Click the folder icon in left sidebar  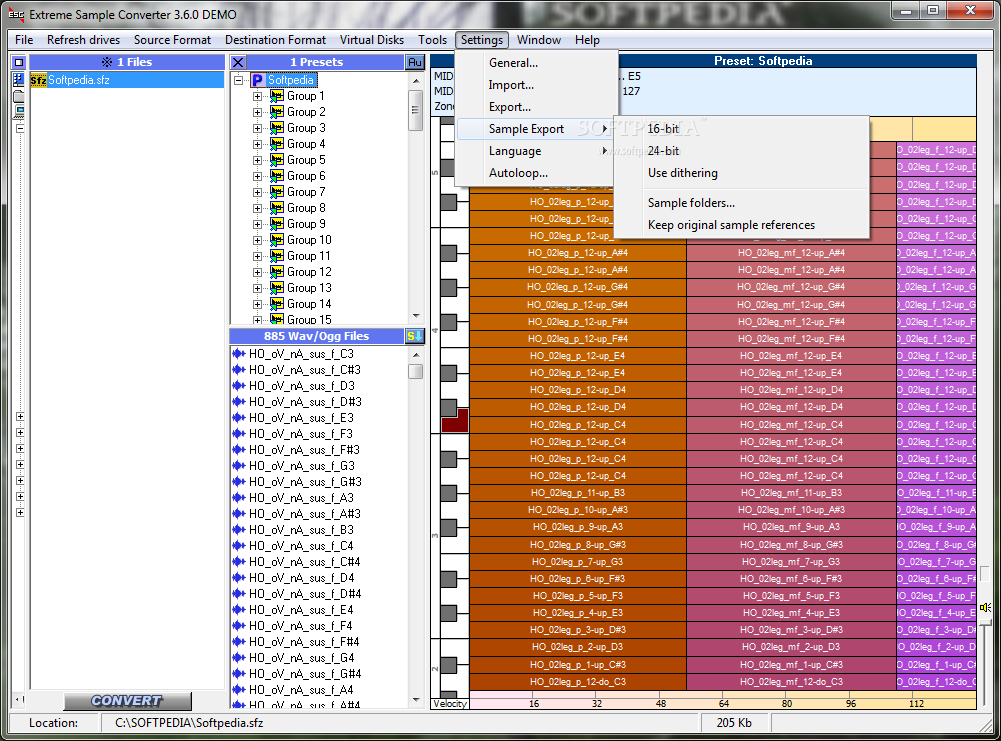tap(19, 96)
